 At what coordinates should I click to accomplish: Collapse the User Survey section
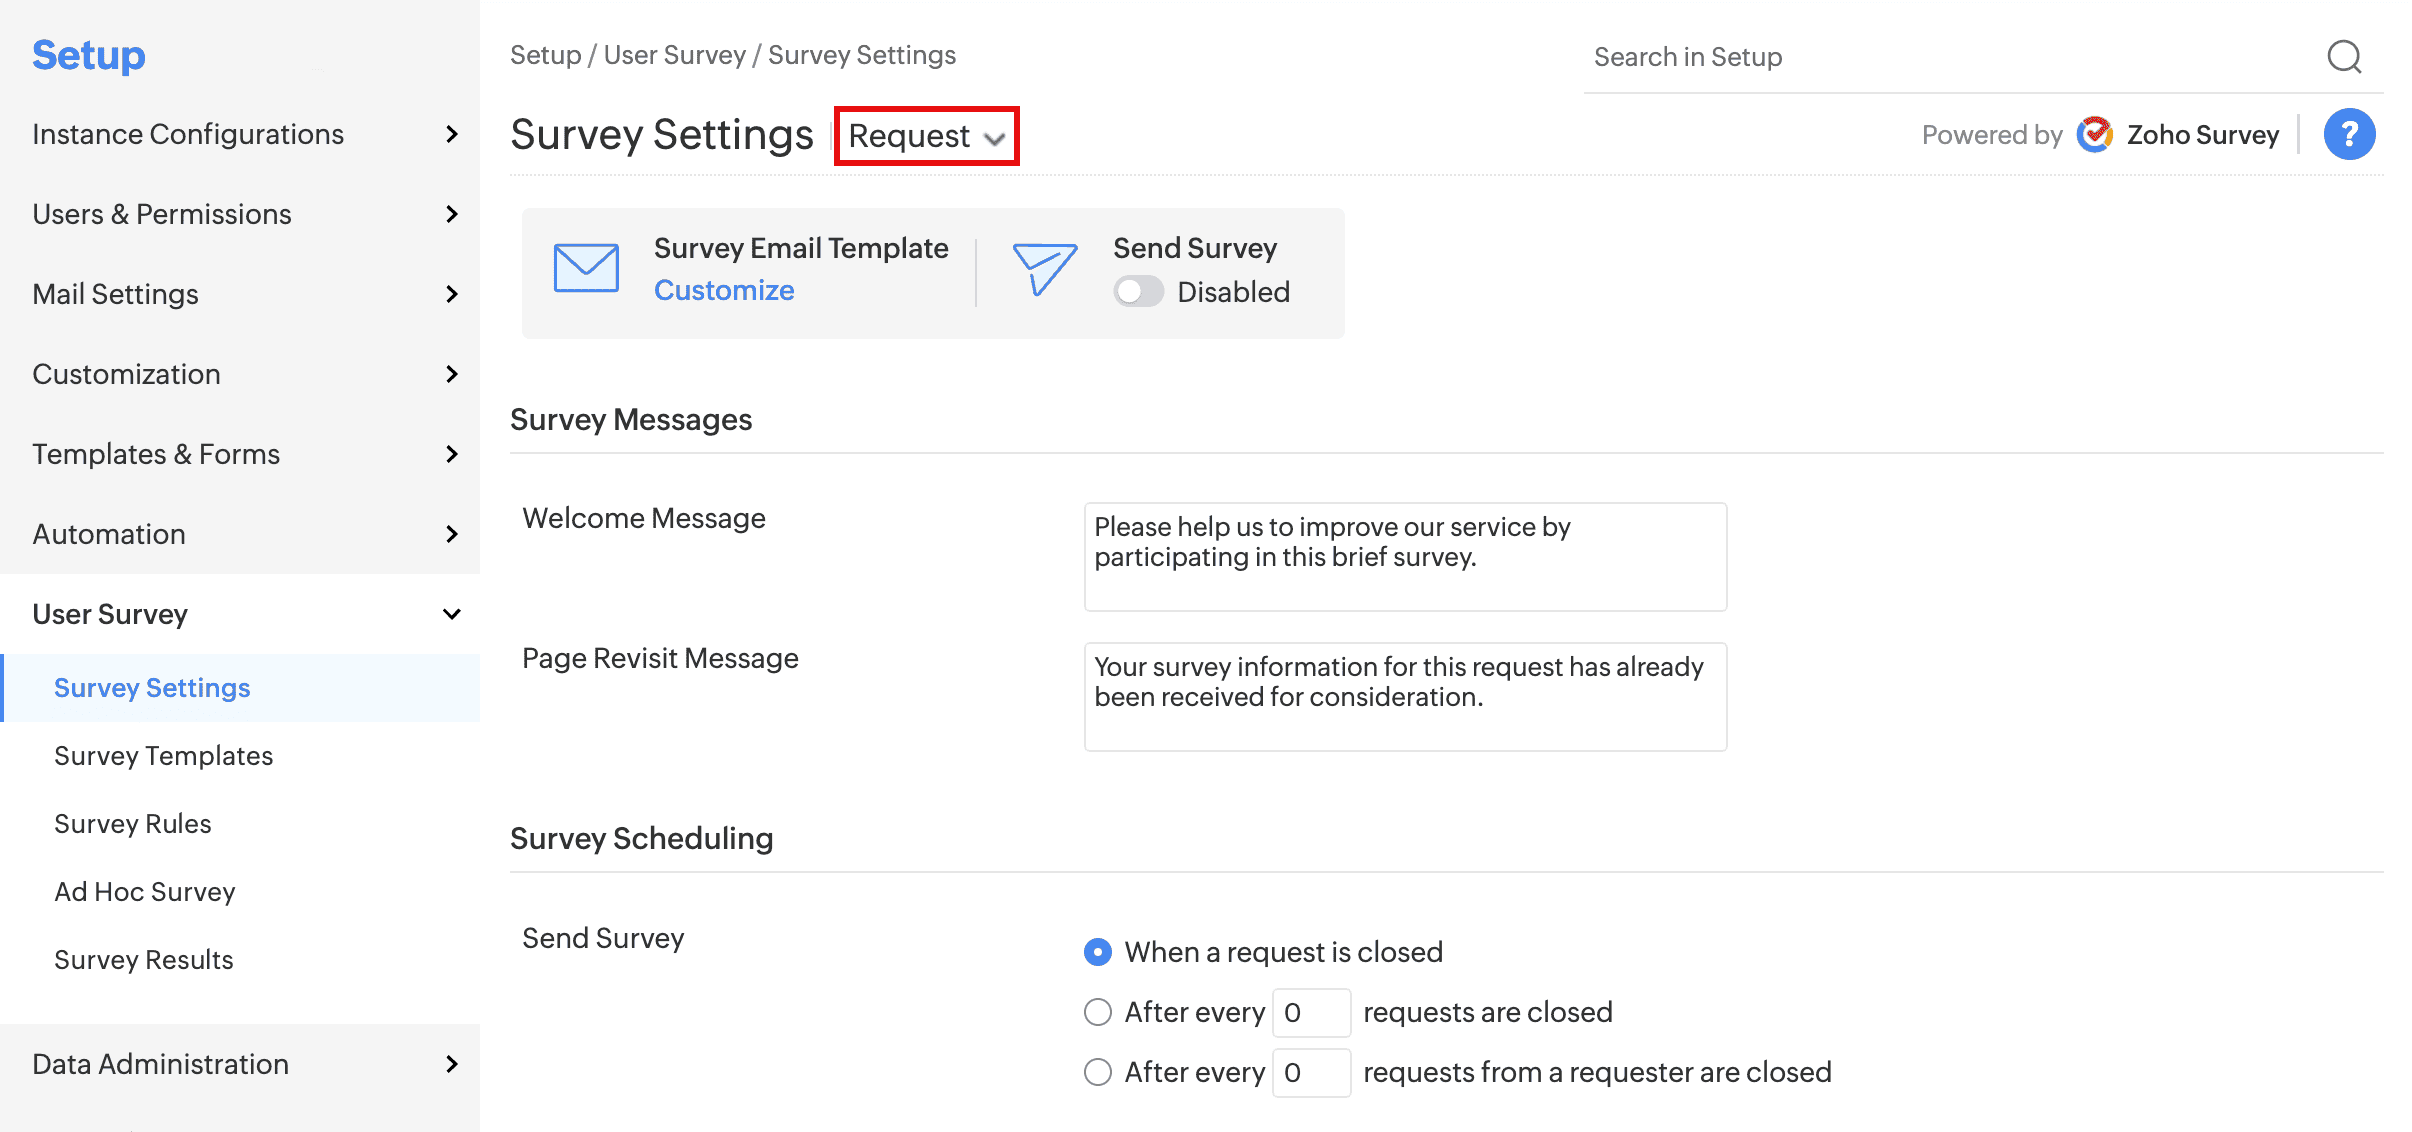452,614
